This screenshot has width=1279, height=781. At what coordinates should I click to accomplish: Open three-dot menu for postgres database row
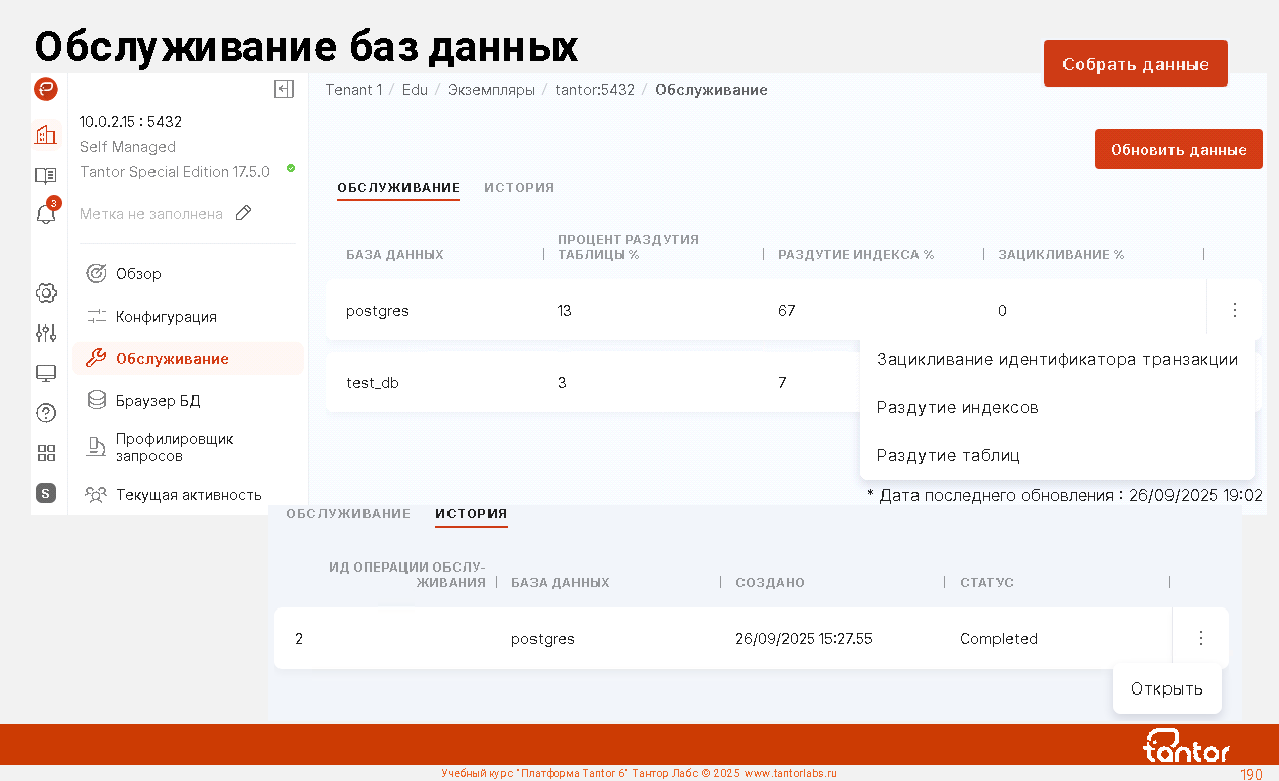(x=1234, y=310)
